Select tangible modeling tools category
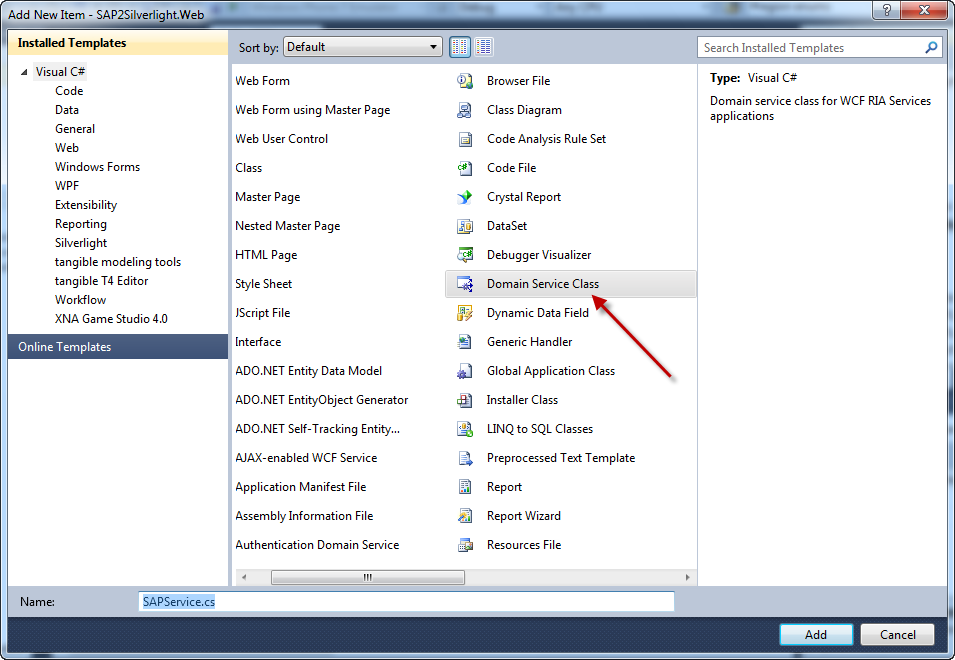955x660 pixels. (x=118, y=262)
